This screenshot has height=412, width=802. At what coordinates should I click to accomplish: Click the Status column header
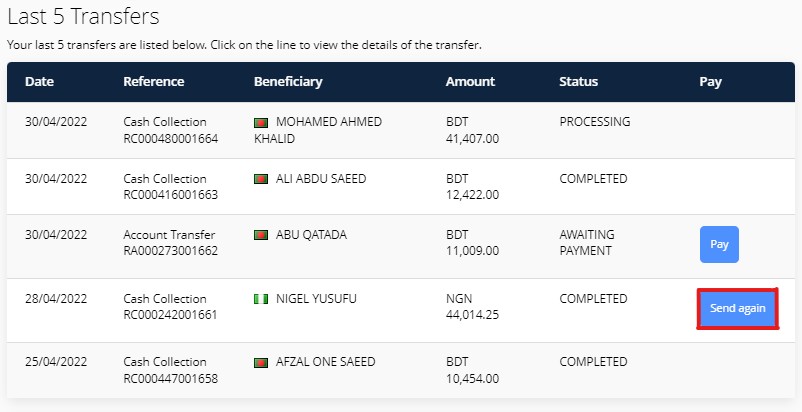tap(578, 82)
